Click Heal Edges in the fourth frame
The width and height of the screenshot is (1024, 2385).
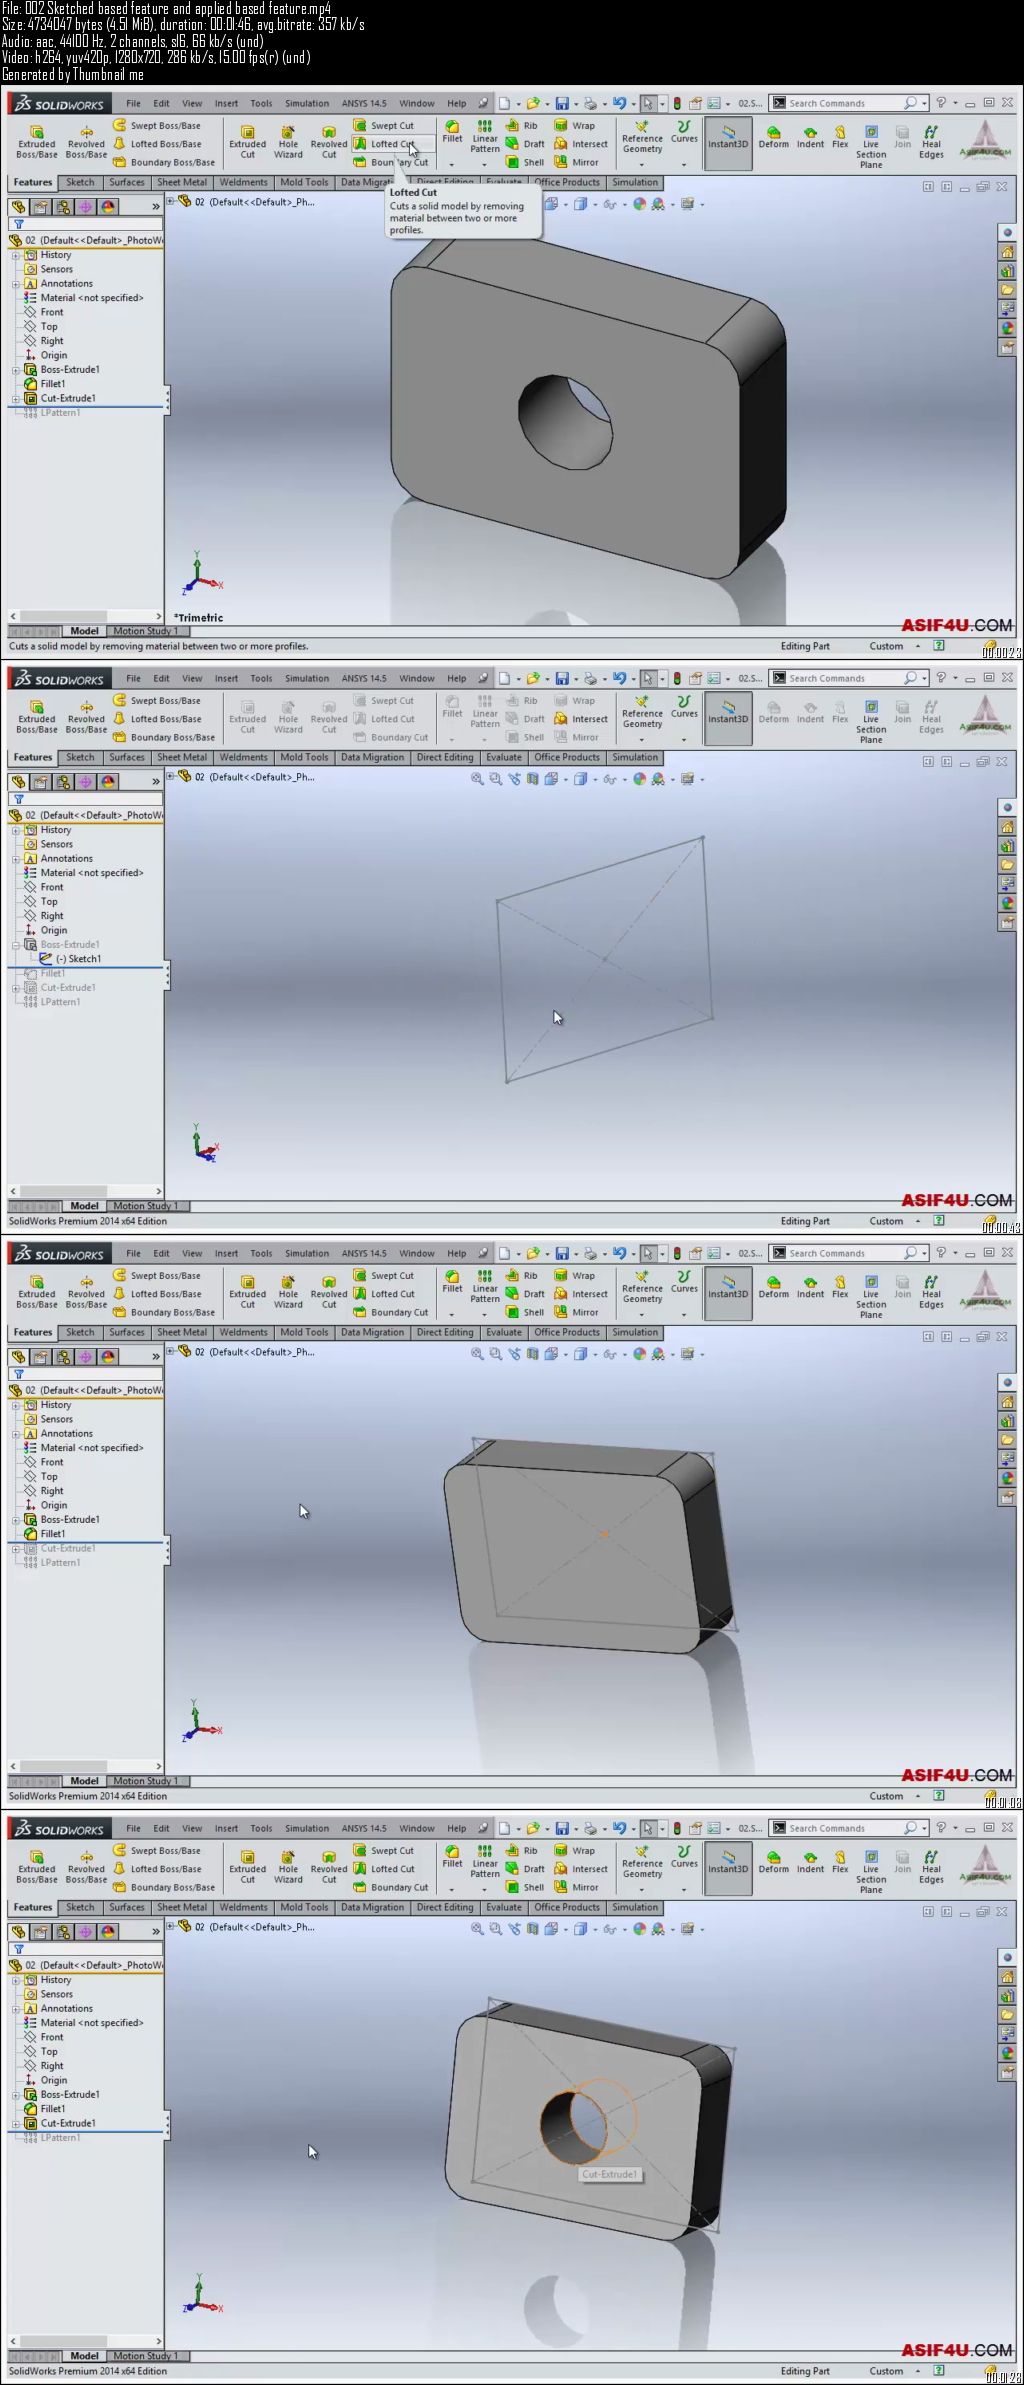click(x=932, y=1865)
